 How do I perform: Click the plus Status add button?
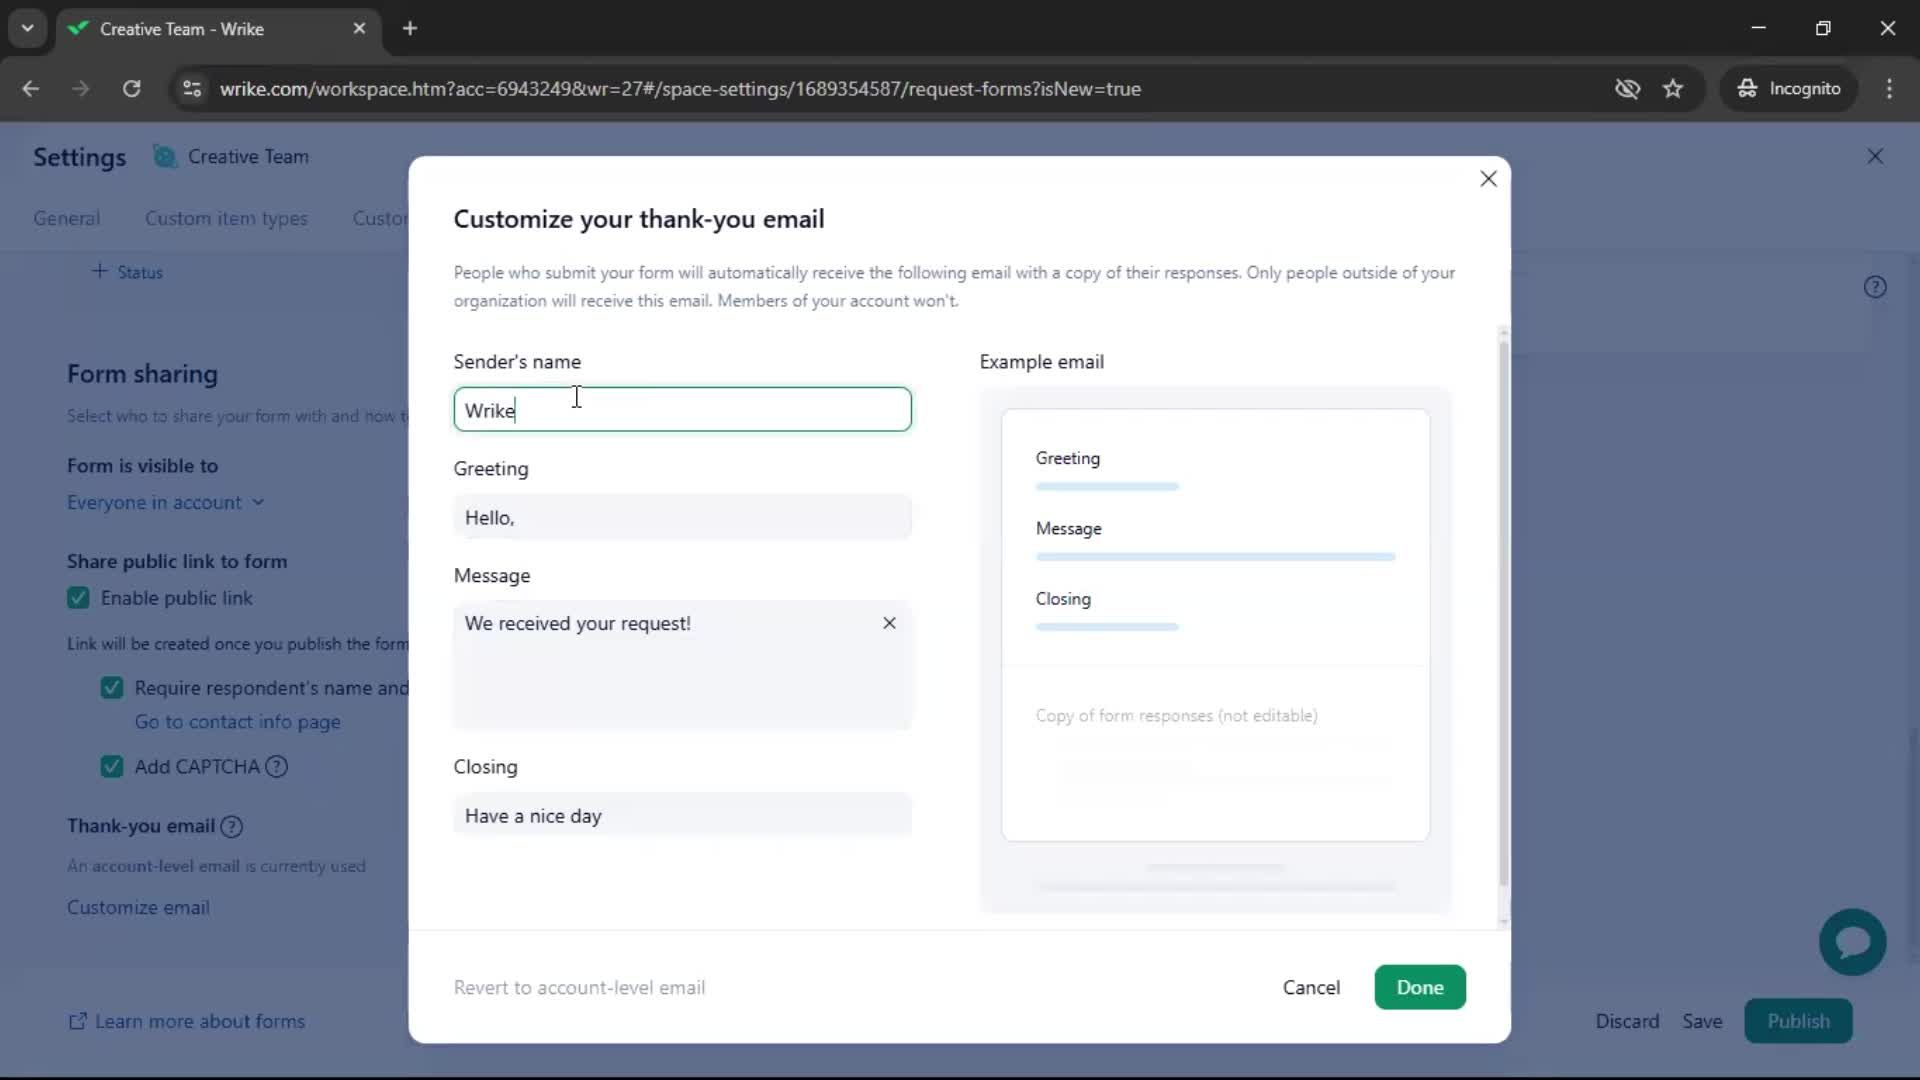pos(127,272)
